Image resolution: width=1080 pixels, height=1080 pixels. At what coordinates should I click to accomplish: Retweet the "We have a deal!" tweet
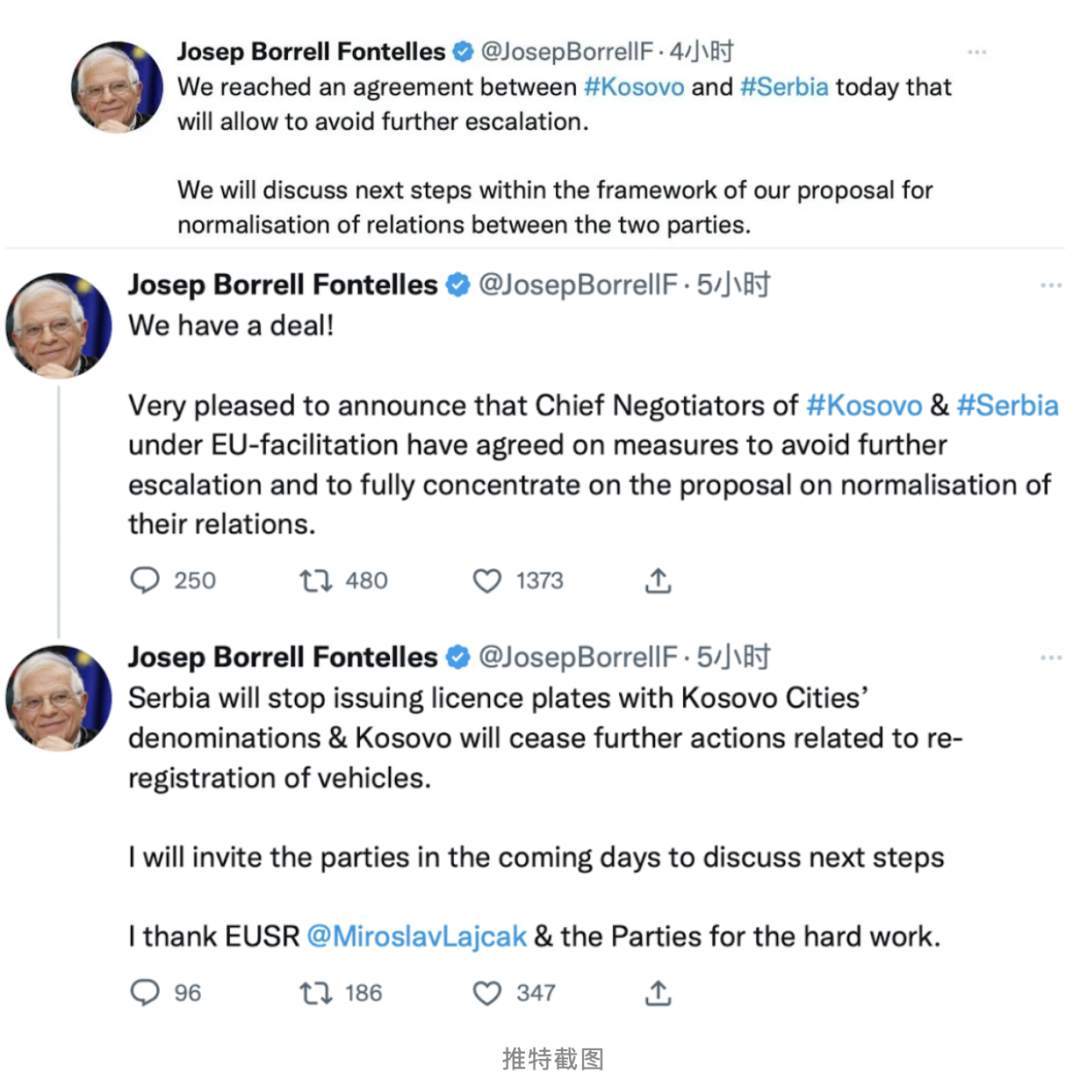316,581
